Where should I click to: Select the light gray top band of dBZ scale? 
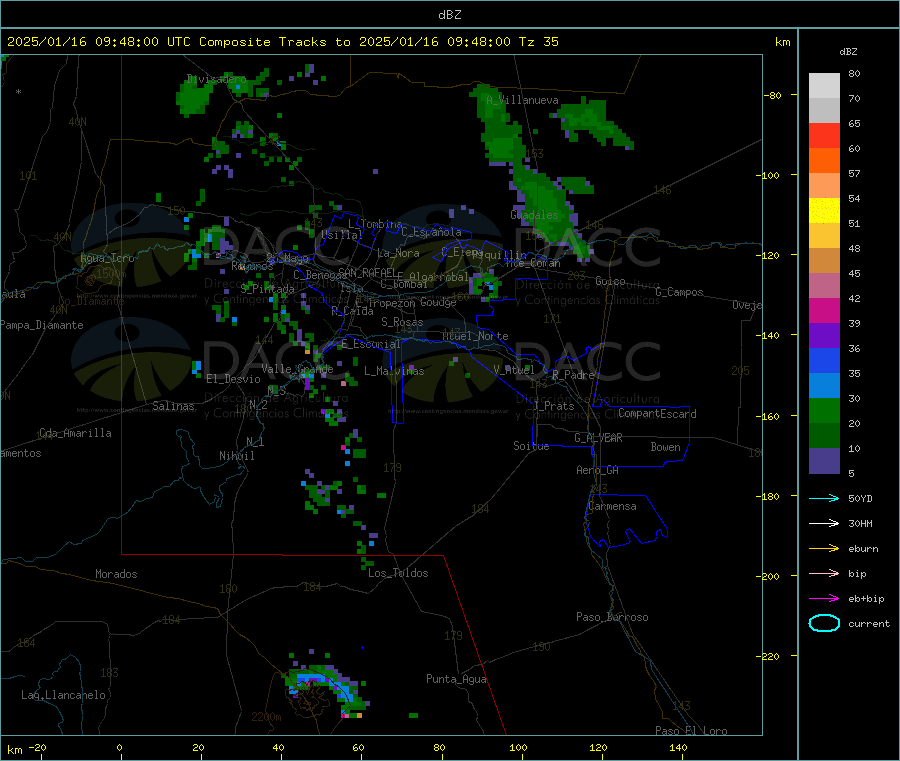point(824,86)
